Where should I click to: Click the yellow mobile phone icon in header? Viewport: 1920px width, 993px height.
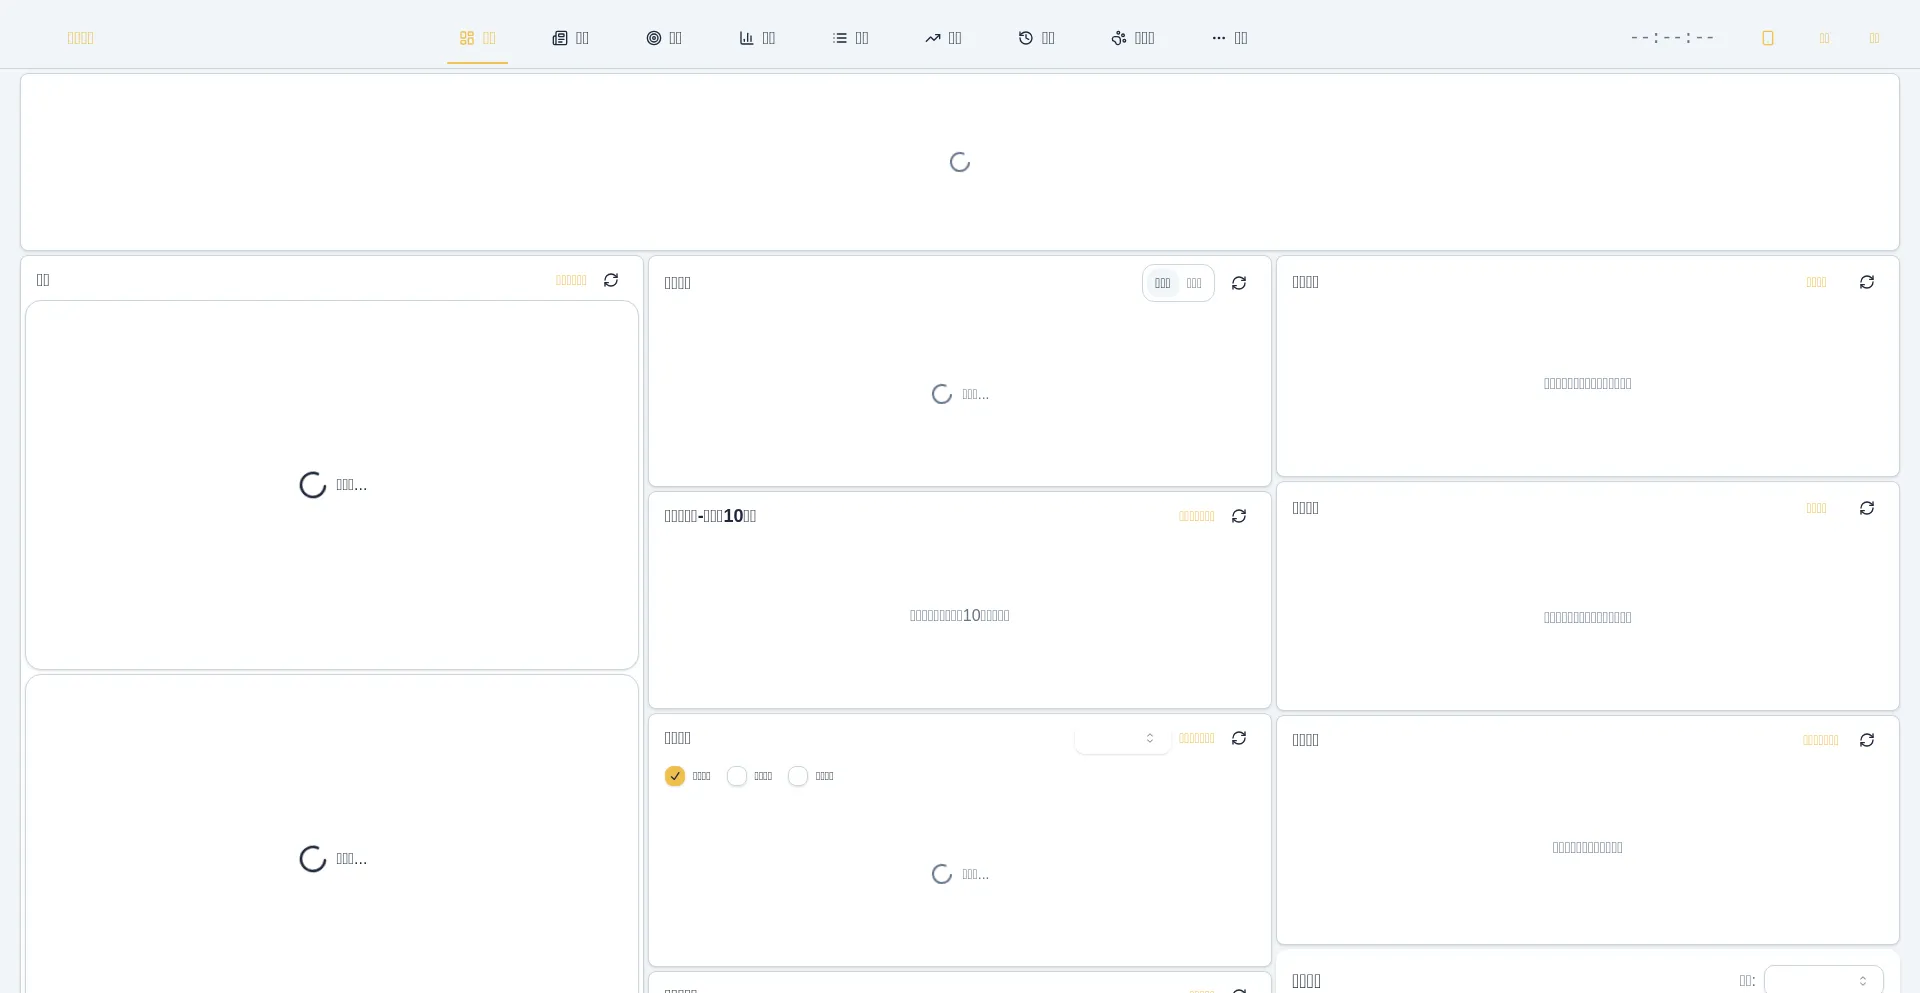coord(1767,38)
